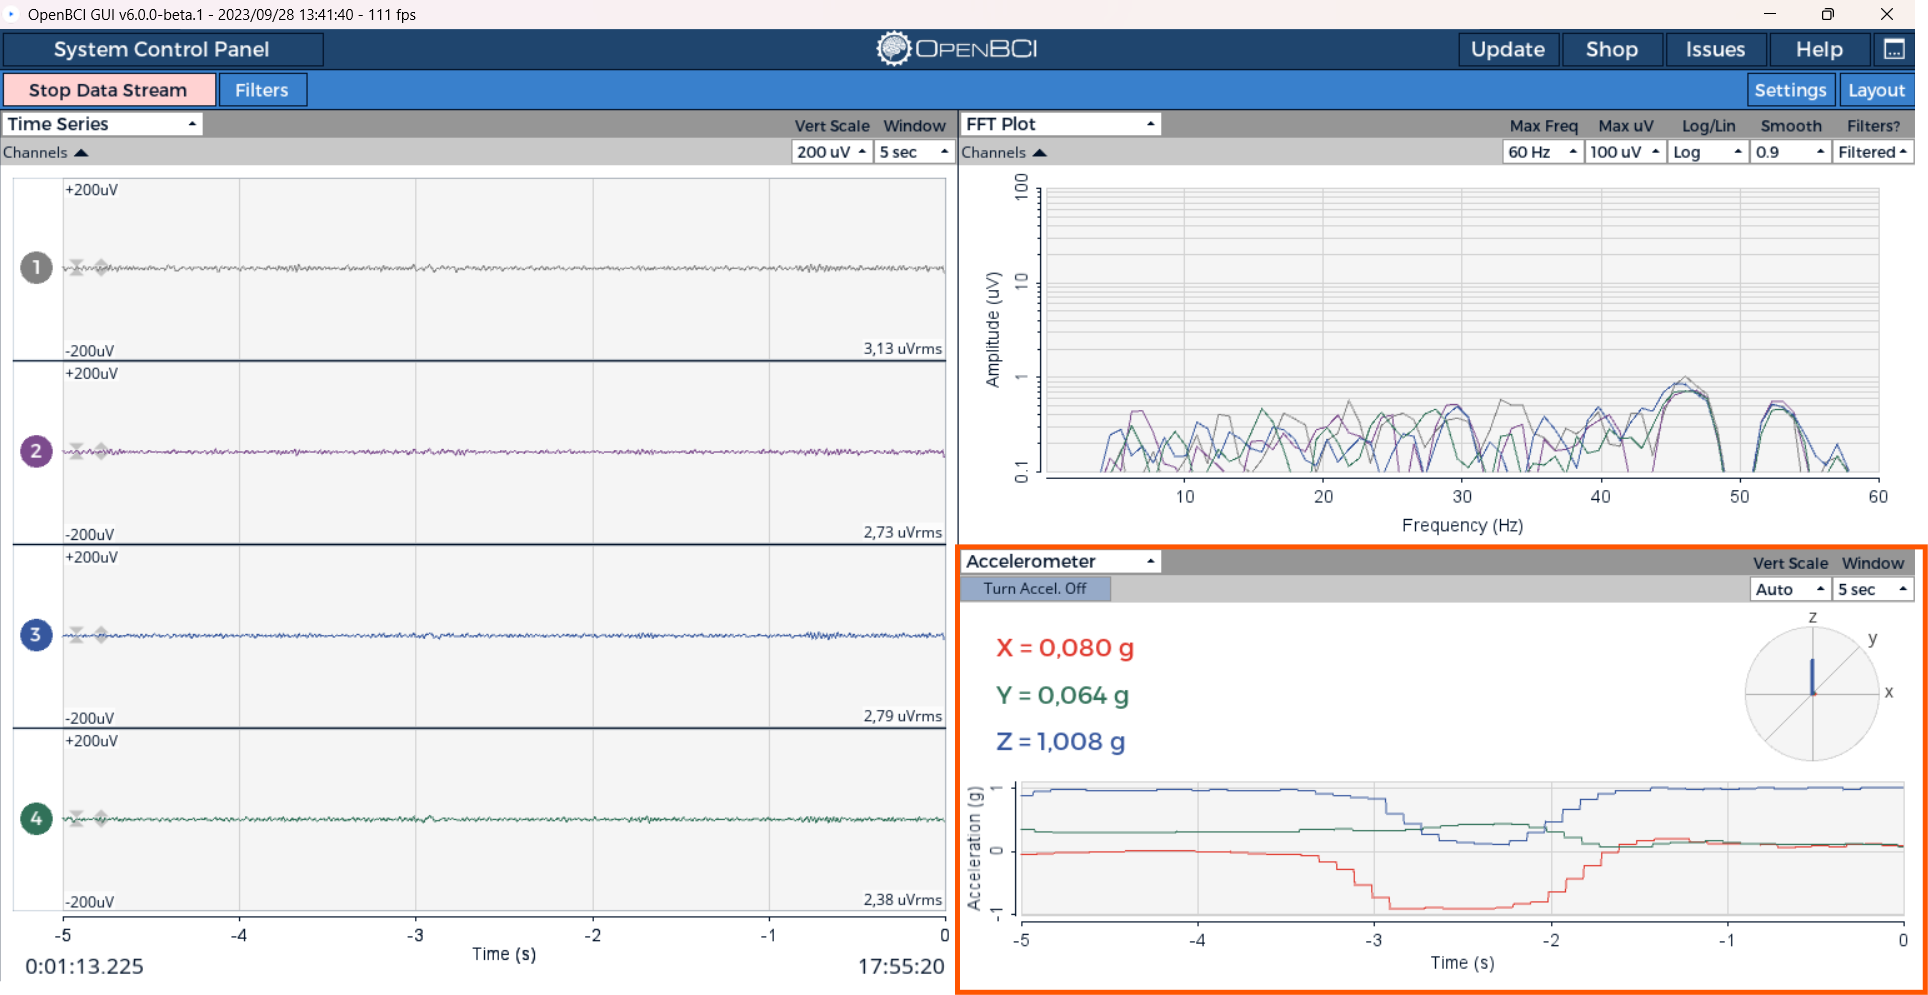Restore down the OpenBCI GUI window
The height and width of the screenshot is (995, 1928).
pos(1828,14)
